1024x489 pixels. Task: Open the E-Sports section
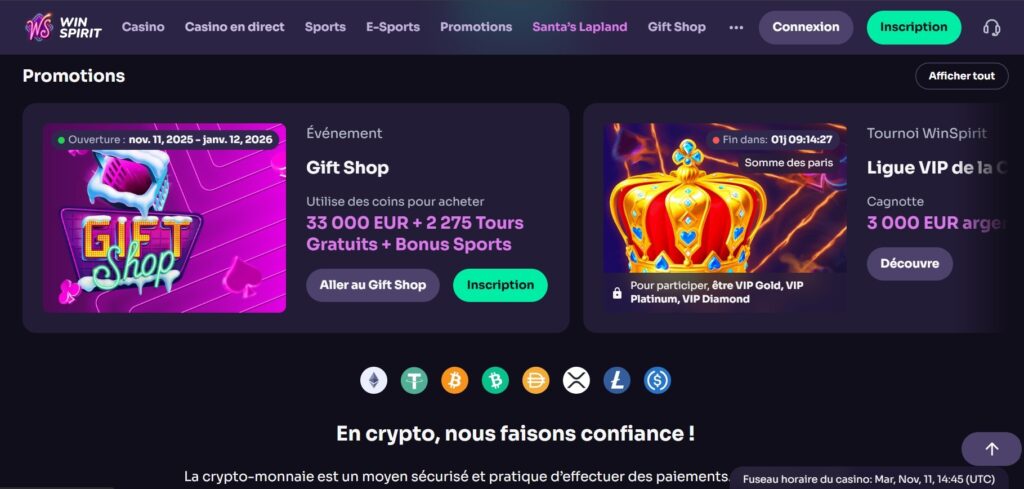(x=392, y=27)
